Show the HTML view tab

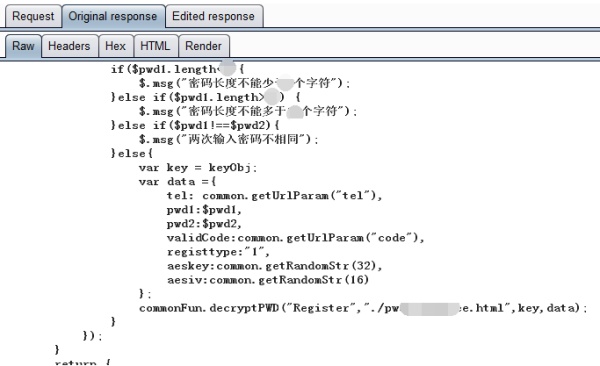pos(155,46)
